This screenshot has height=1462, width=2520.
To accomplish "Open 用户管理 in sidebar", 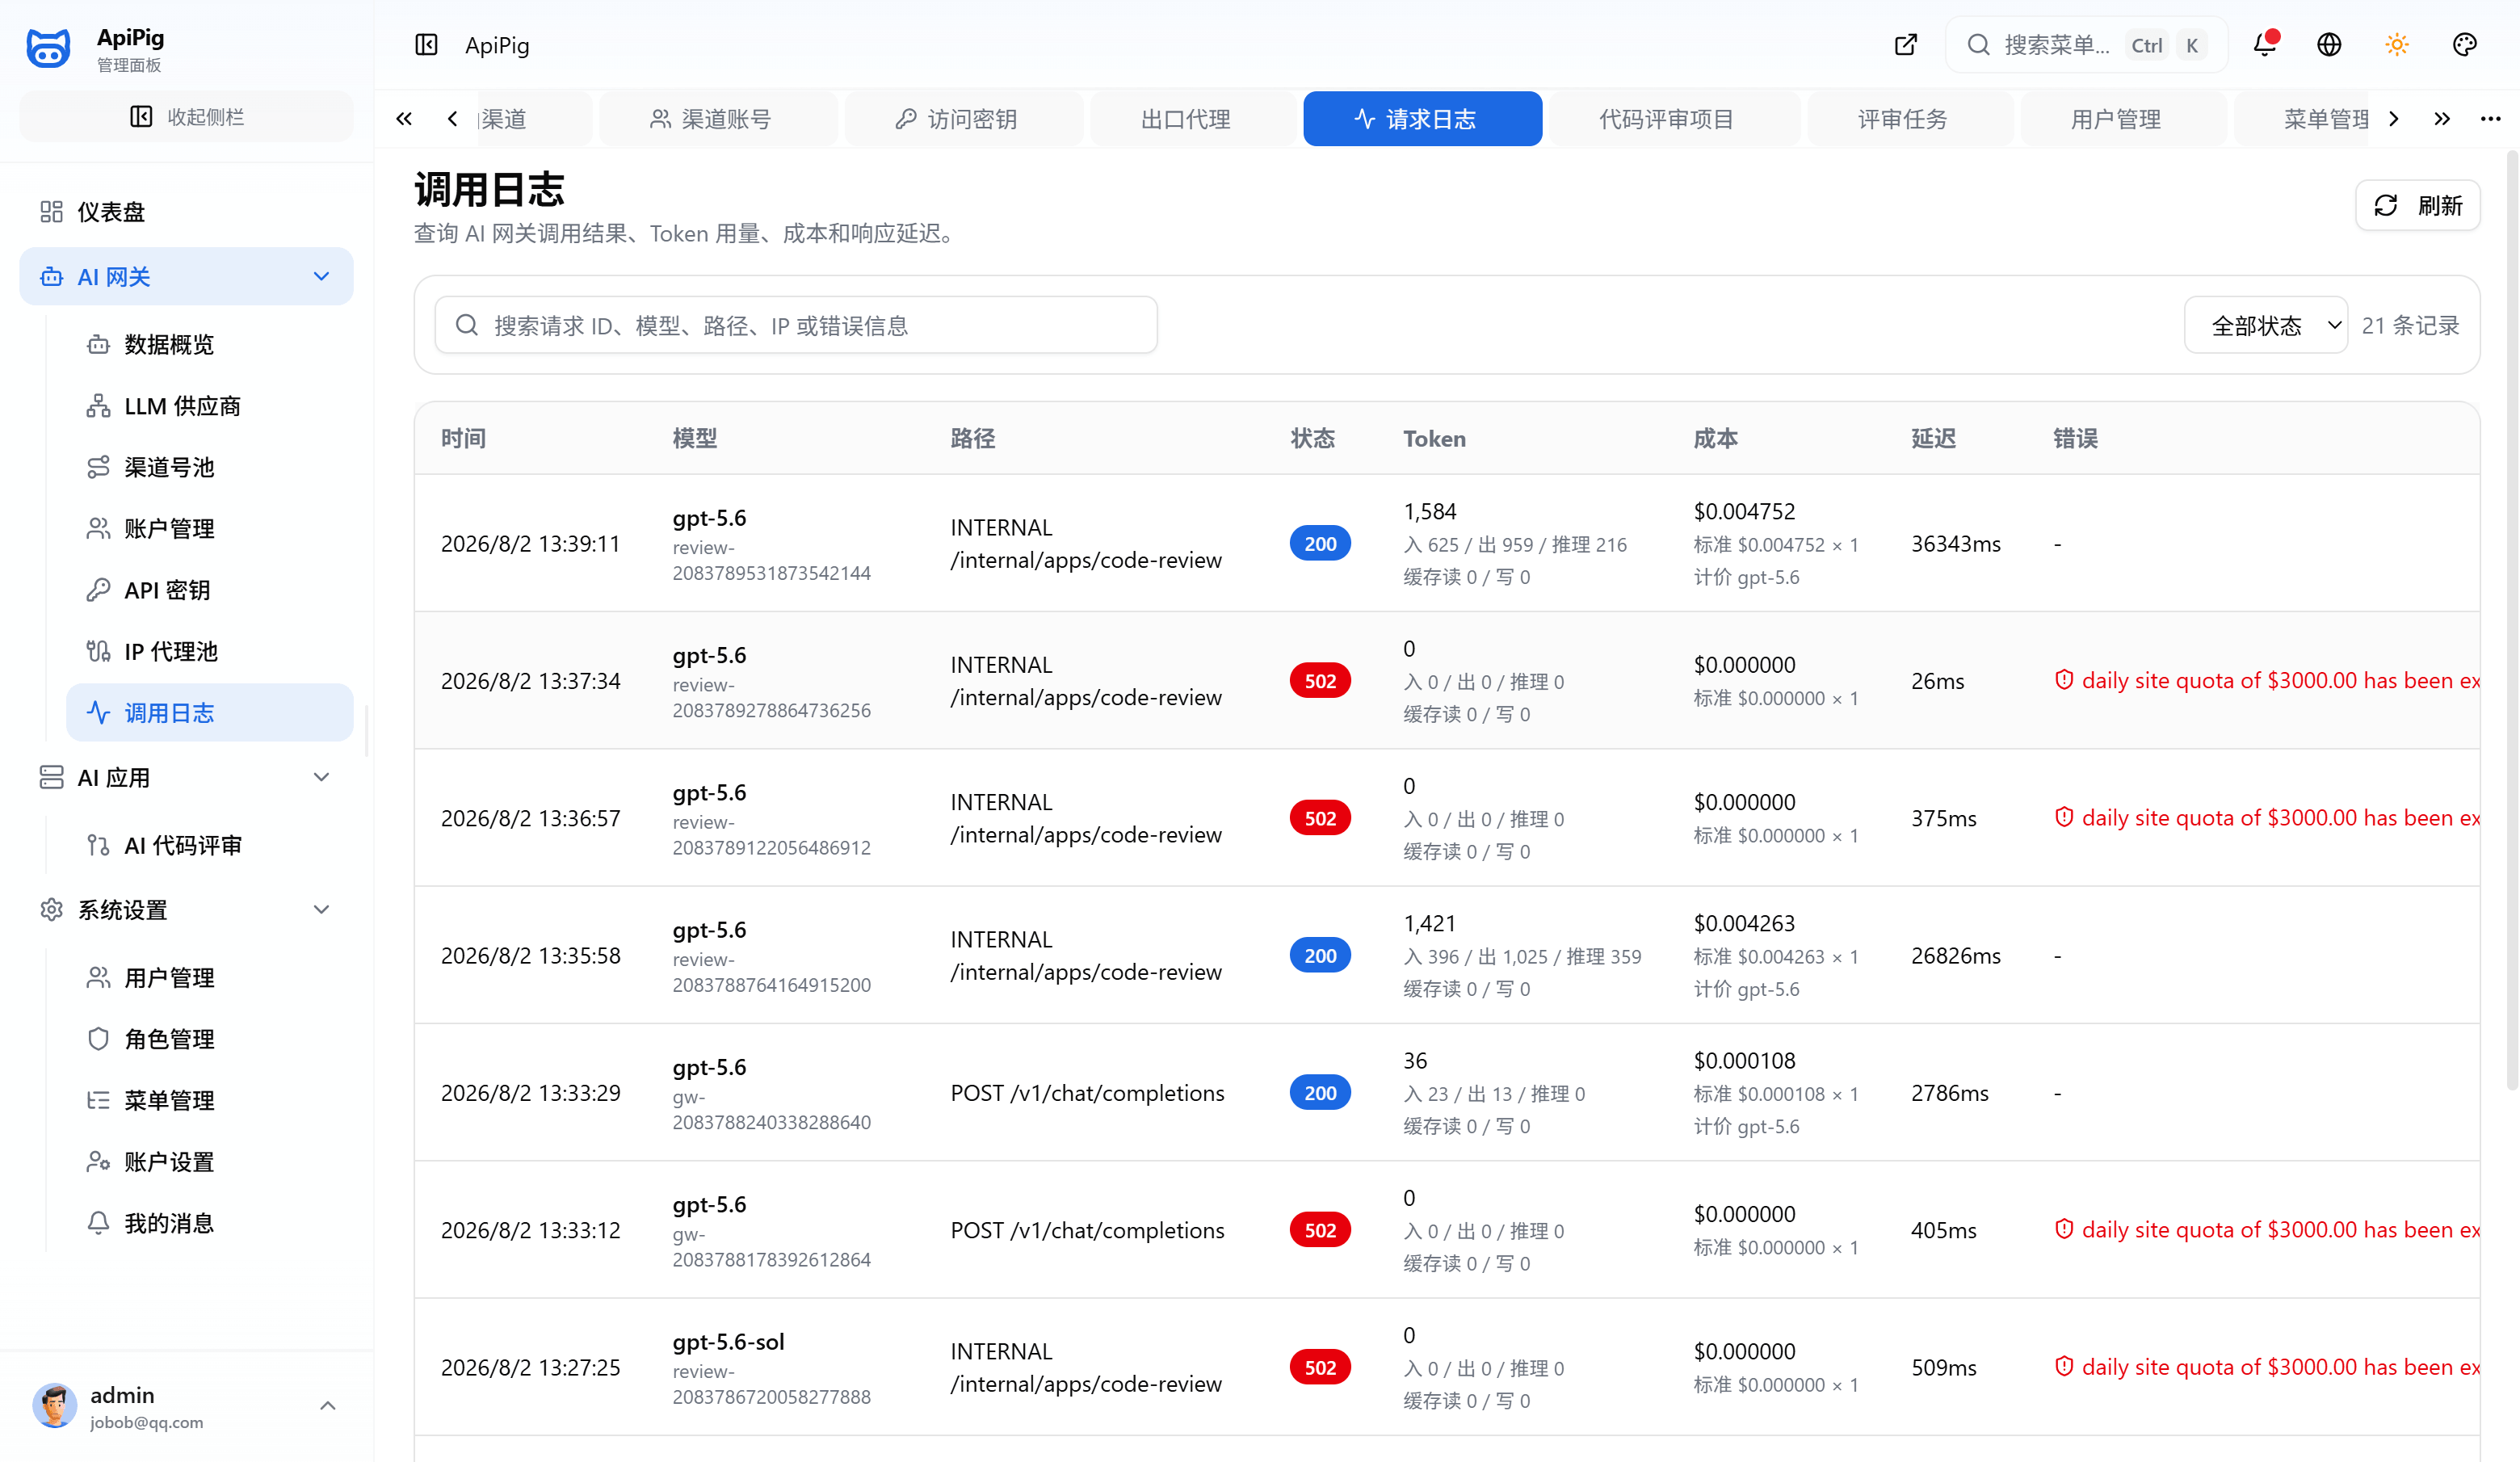I will (210, 978).
